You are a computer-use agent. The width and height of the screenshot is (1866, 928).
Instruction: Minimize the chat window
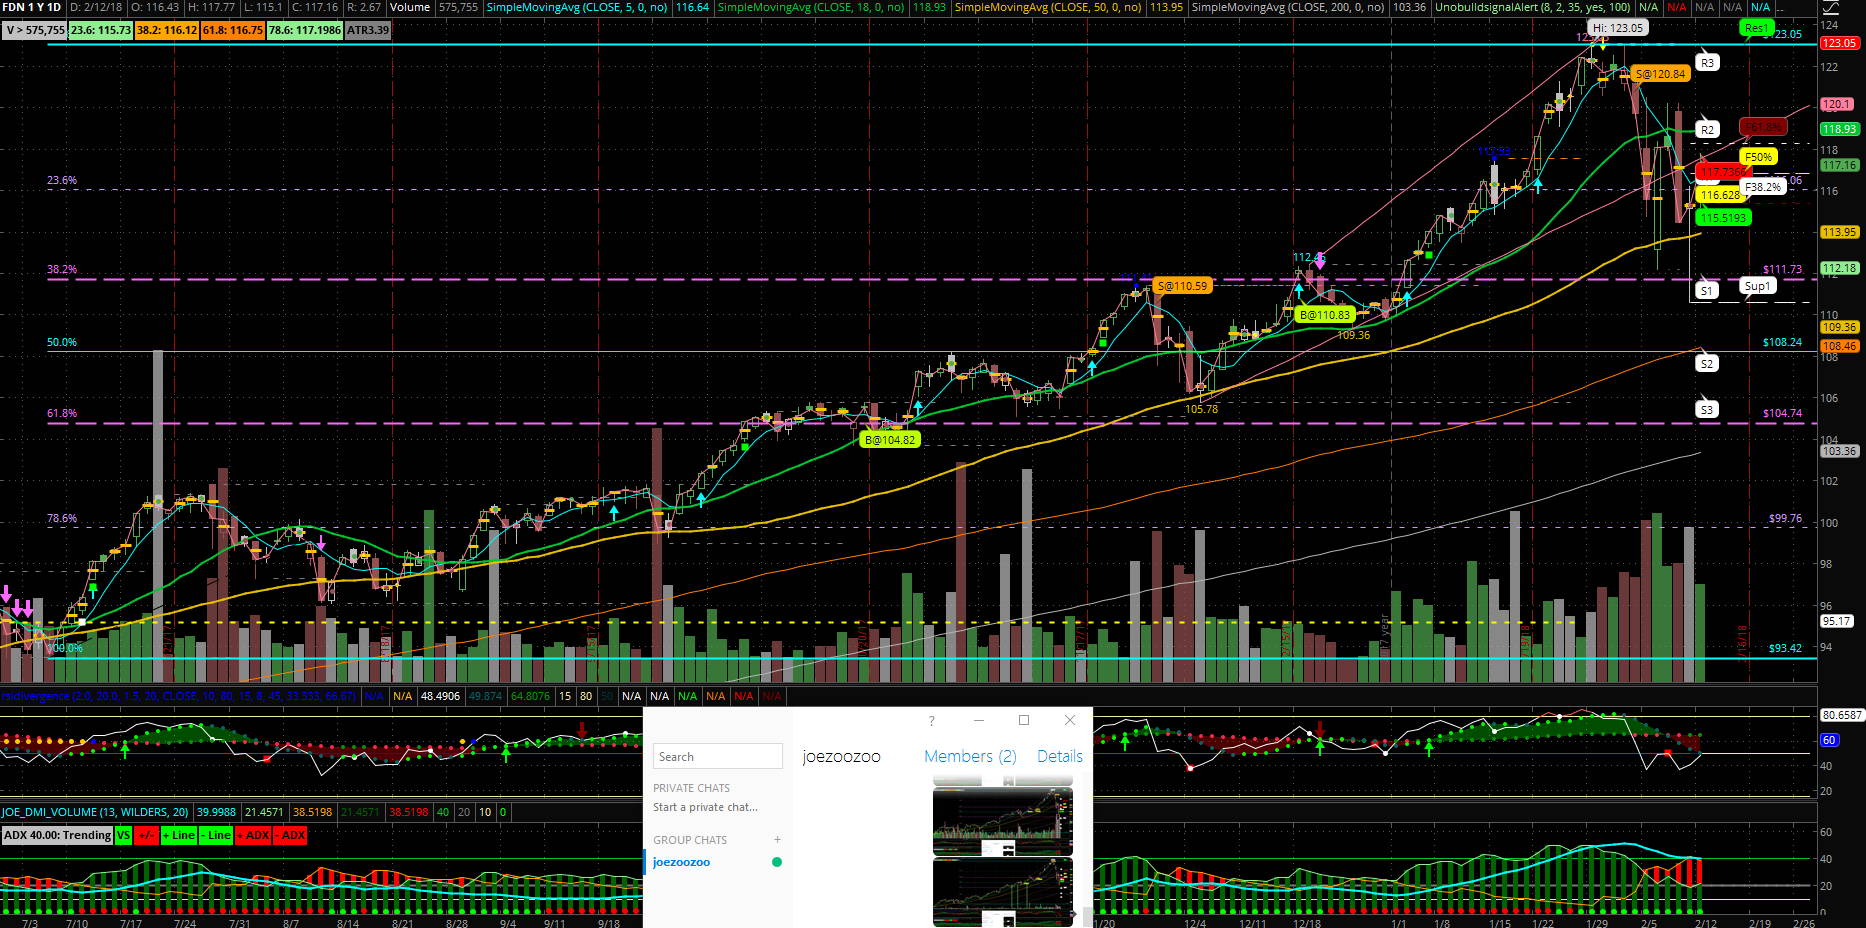pos(979,720)
